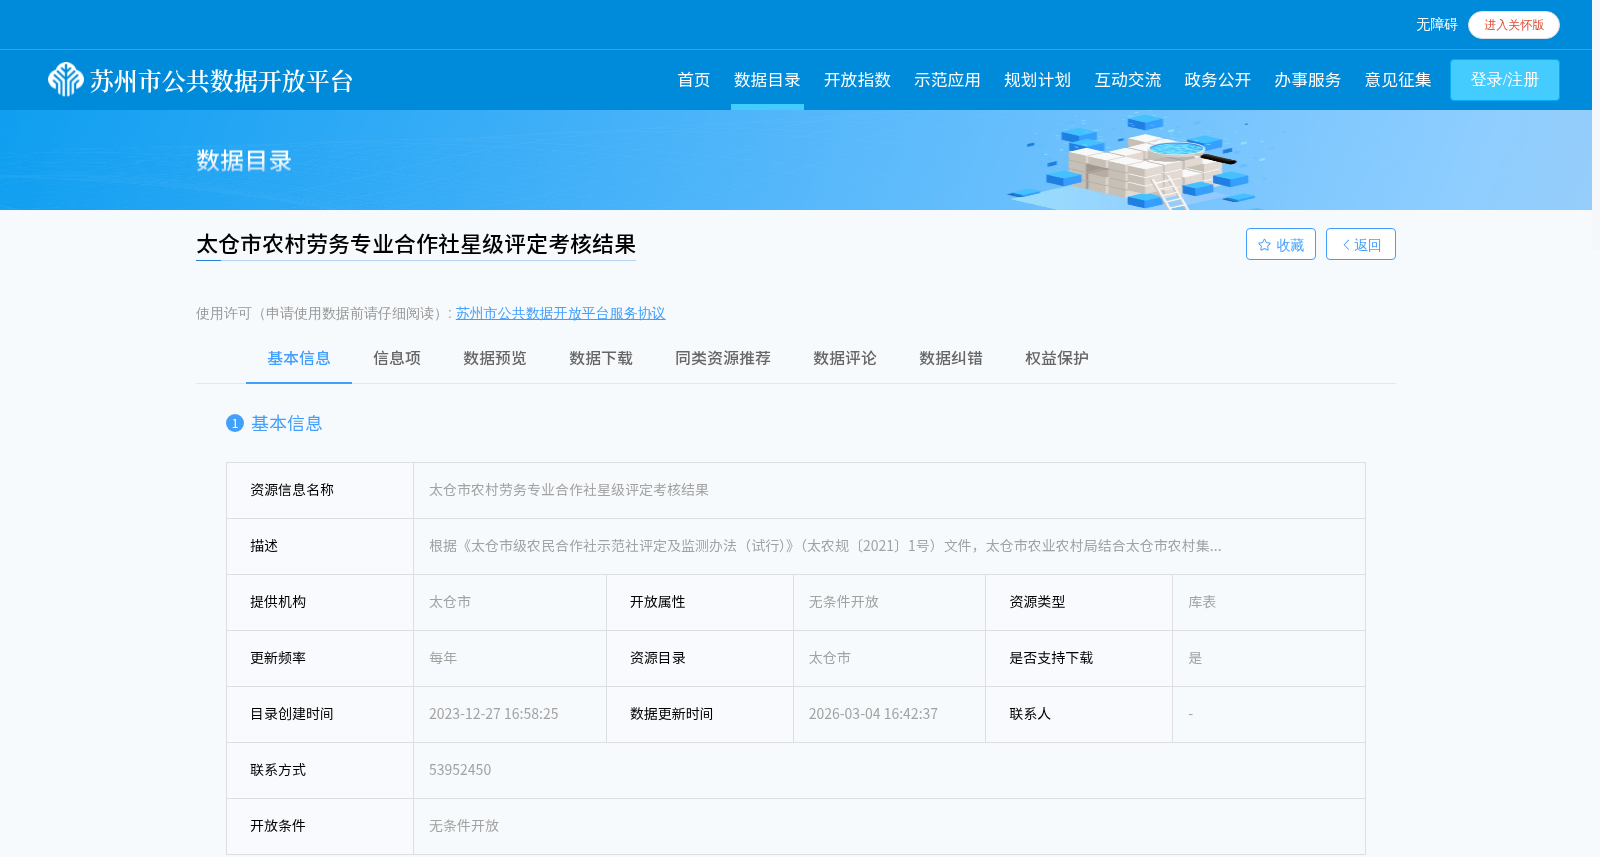This screenshot has height=857, width=1600.
Task: Switch to the 数据评论 tab
Action: [x=844, y=358]
